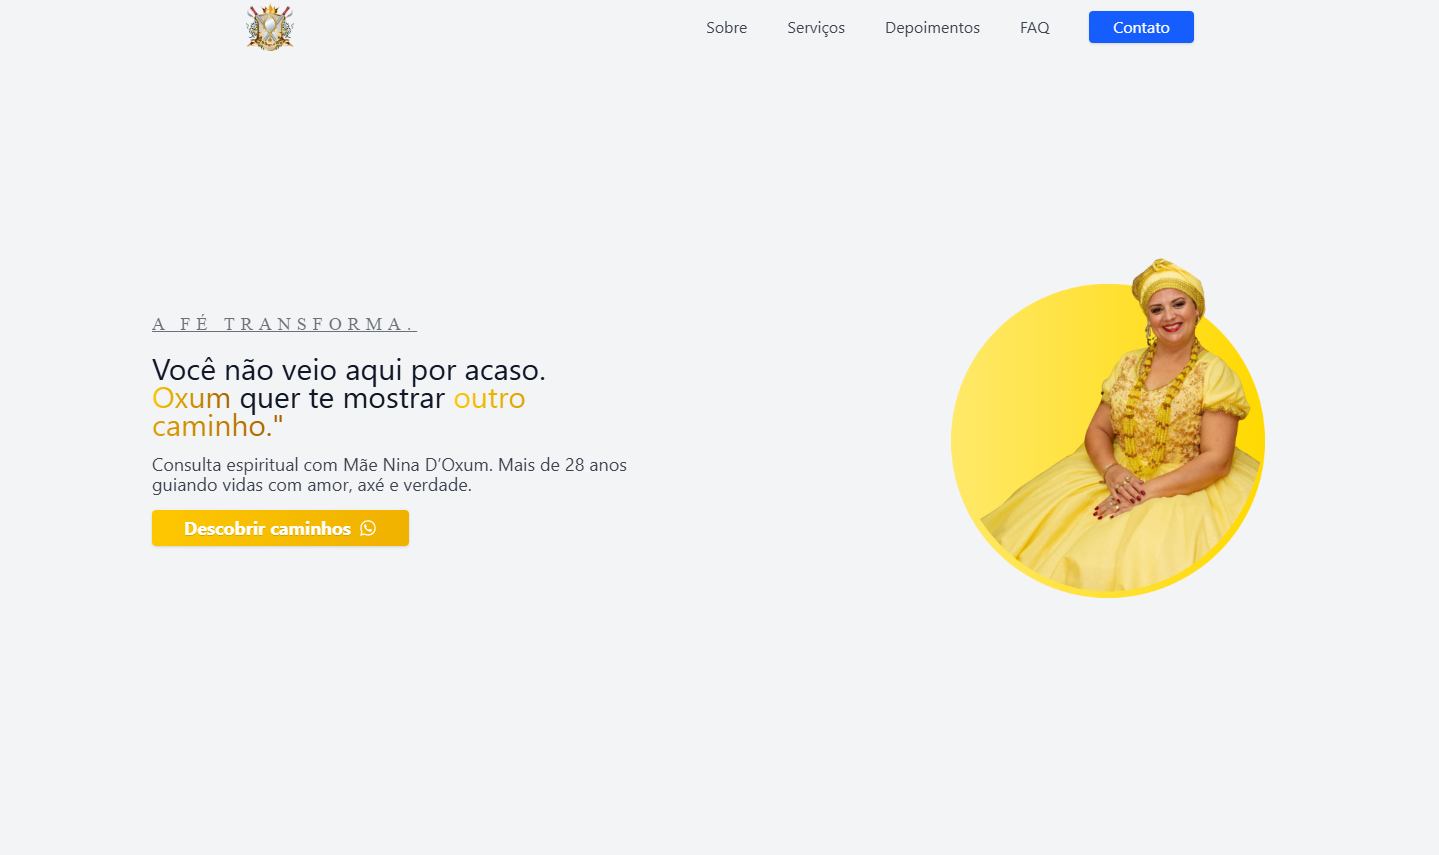Click the crest logo in the header
1439x855 pixels.
point(270,27)
